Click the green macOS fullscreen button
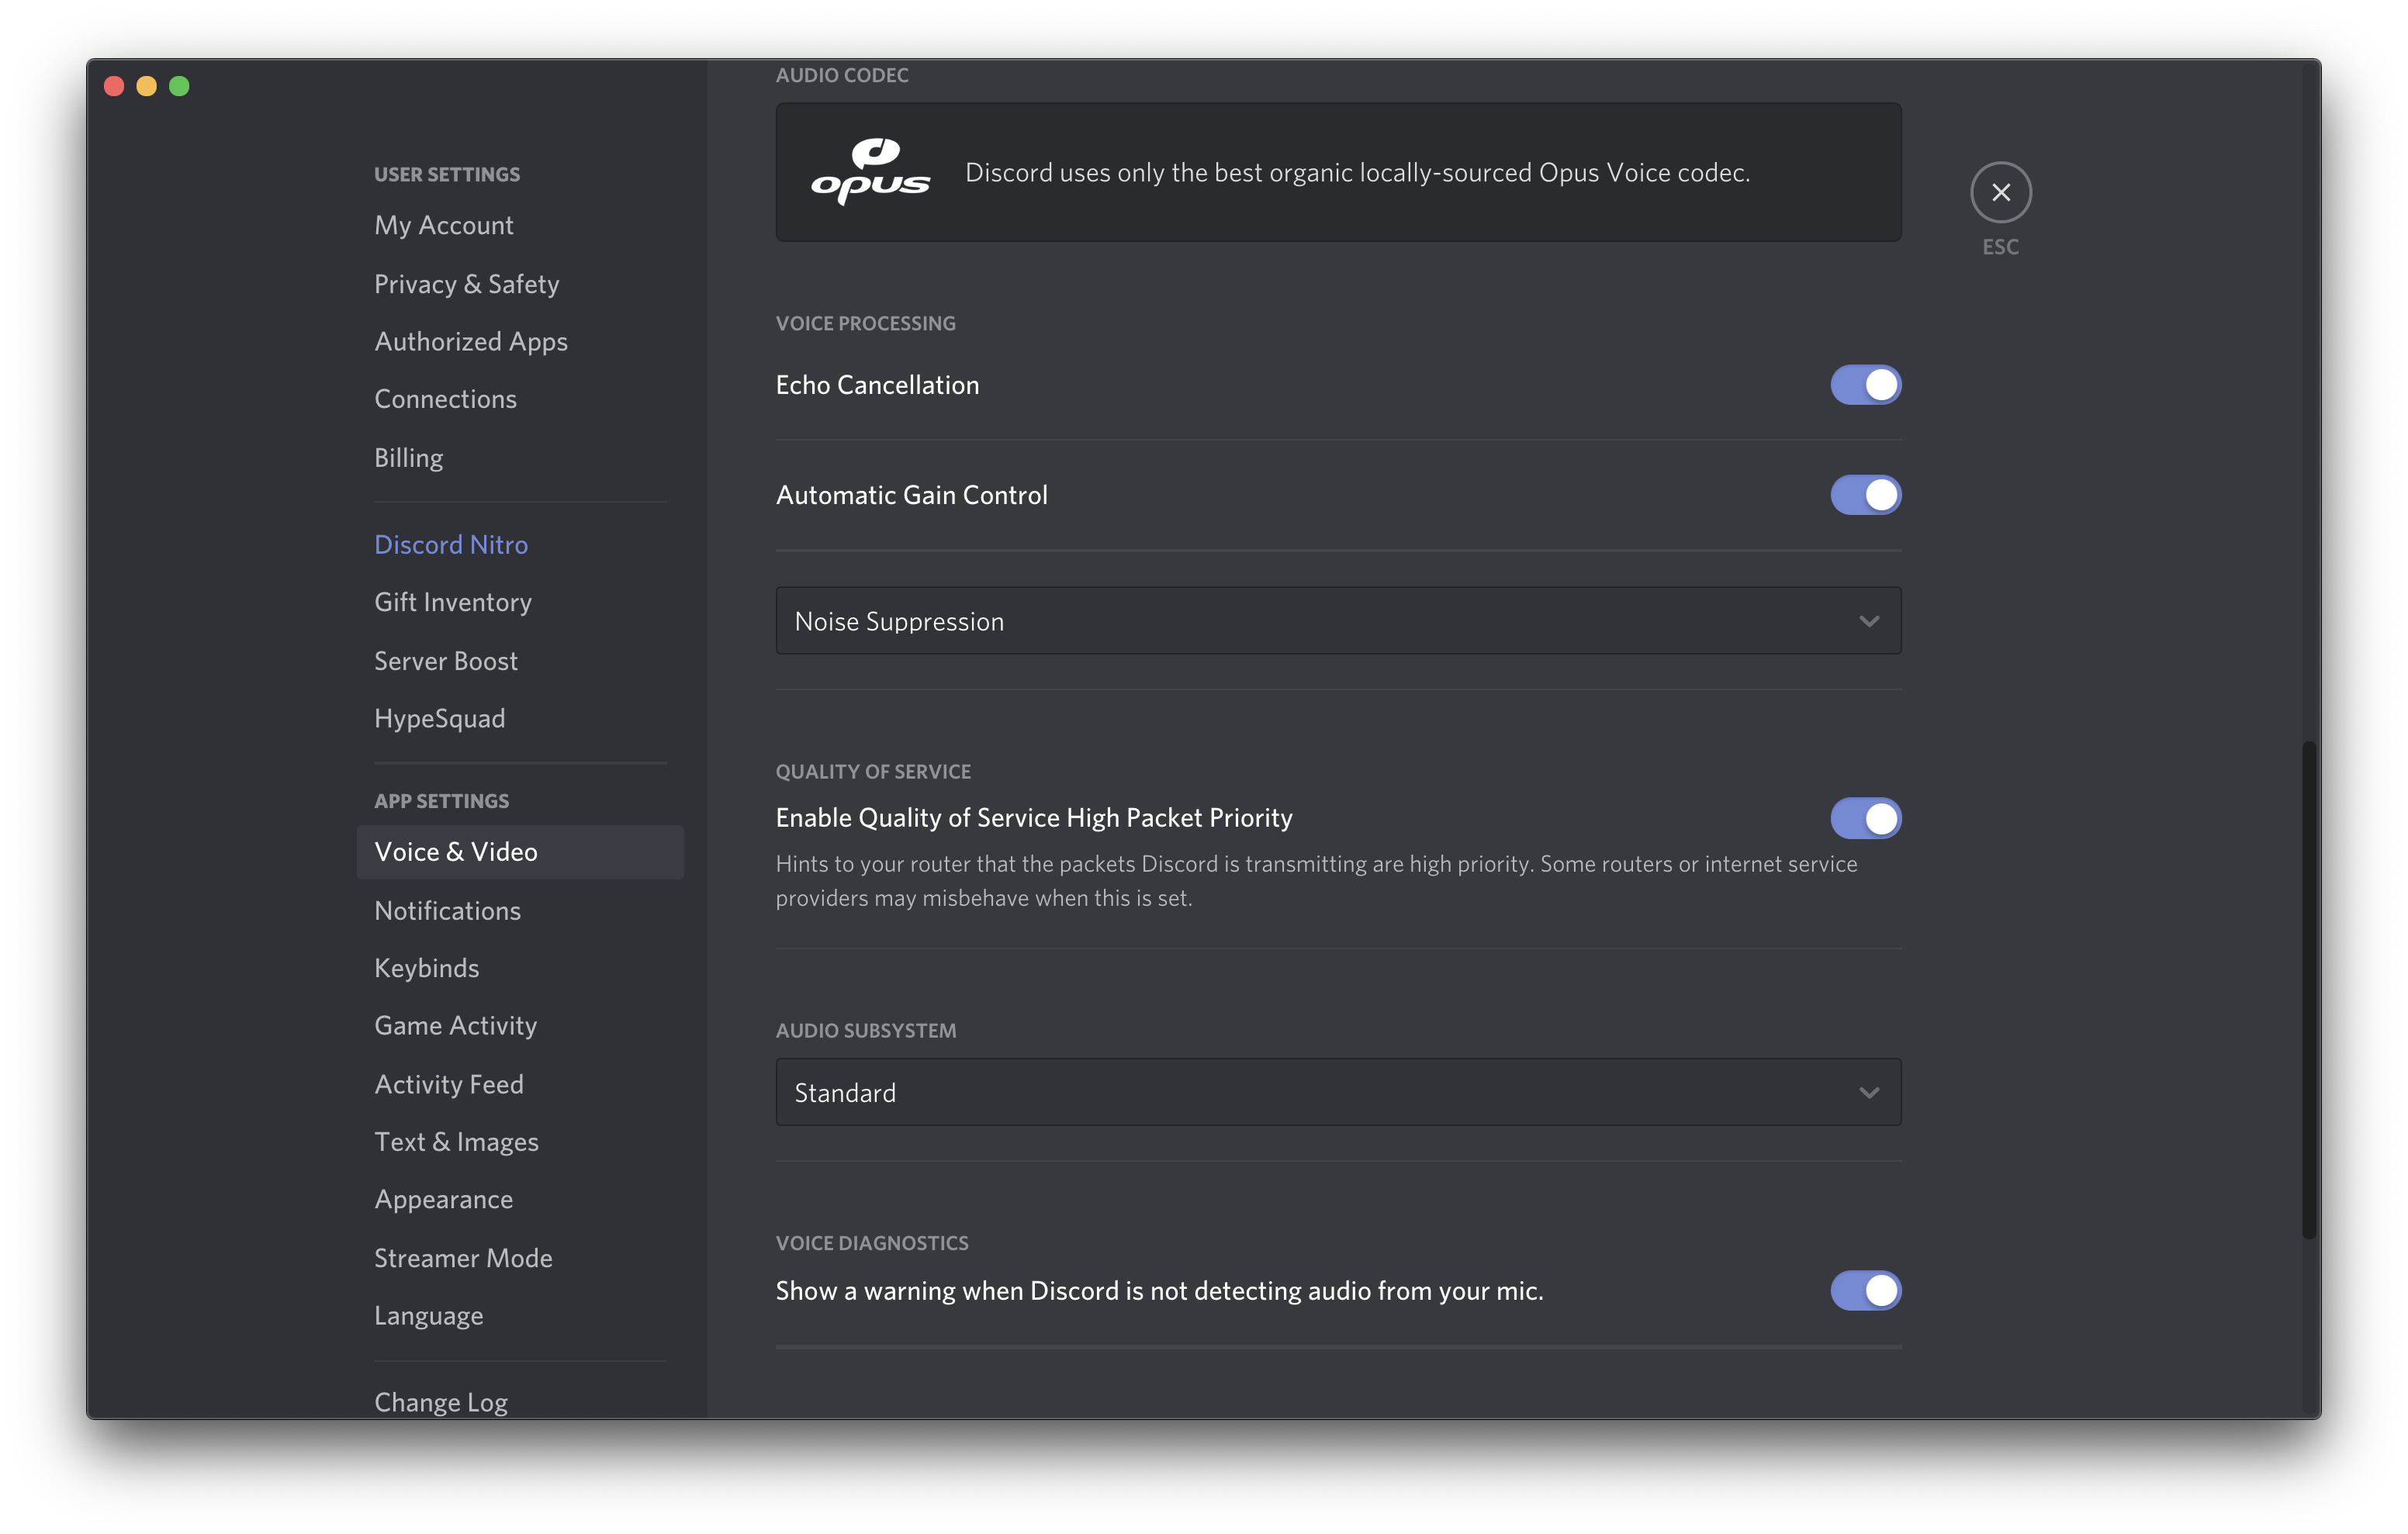 179,86
